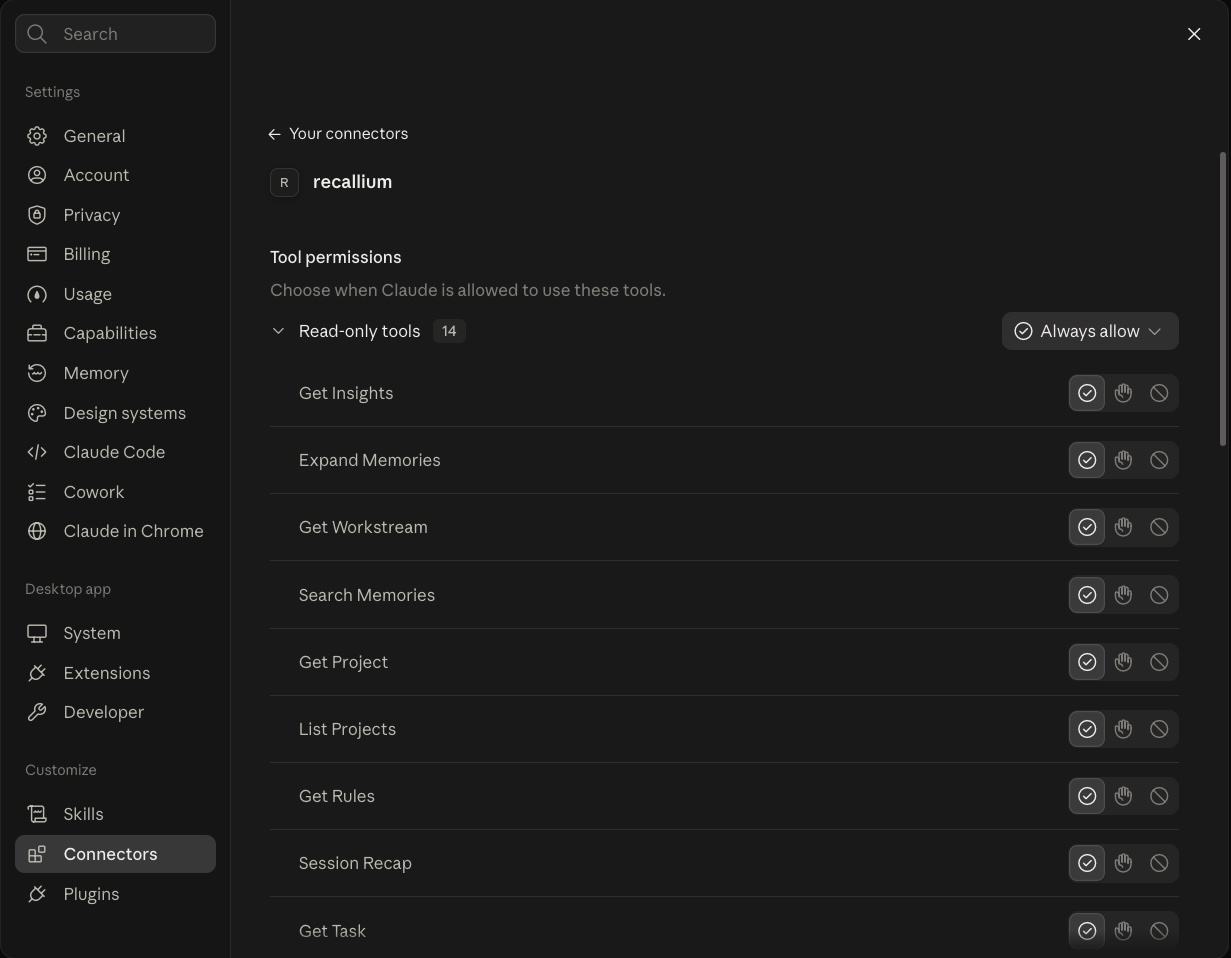This screenshot has height=958, width=1231.
Task: Set Get Project to needs approval
Action: tap(1123, 662)
